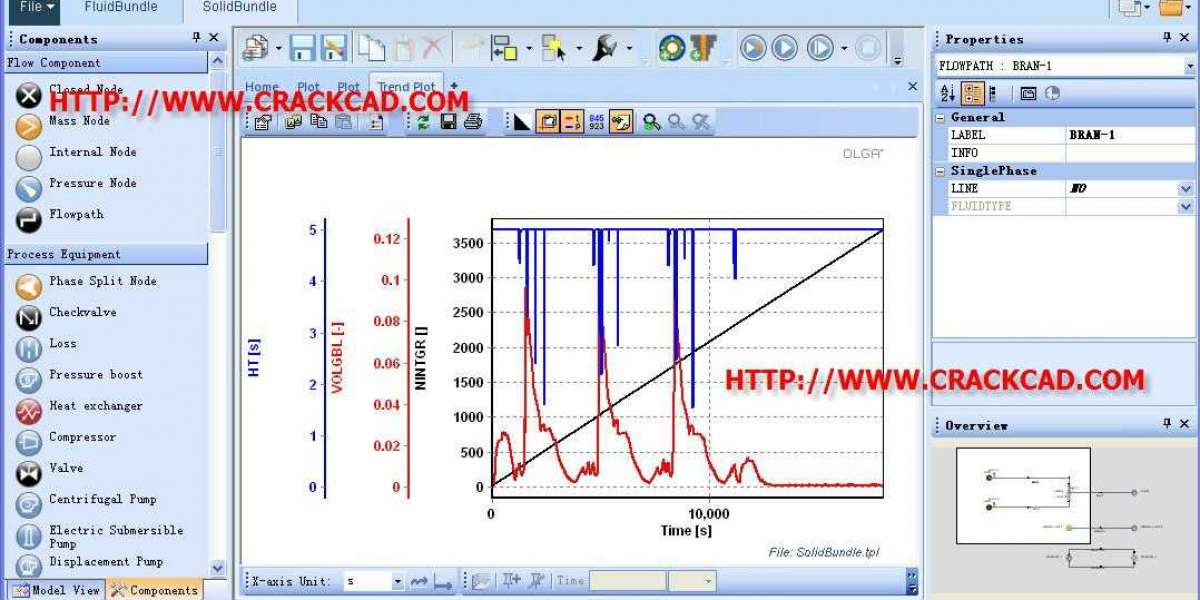Image resolution: width=1200 pixels, height=600 pixels.
Task: Click the Save As icon in main toolbar
Action: (x=334, y=48)
